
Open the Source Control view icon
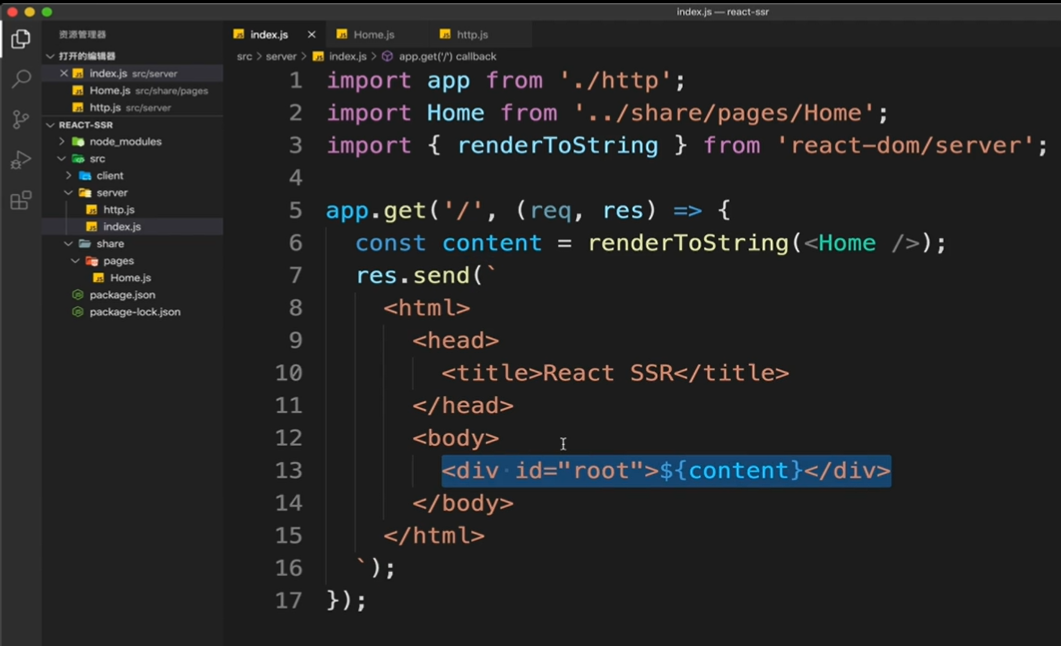point(21,120)
